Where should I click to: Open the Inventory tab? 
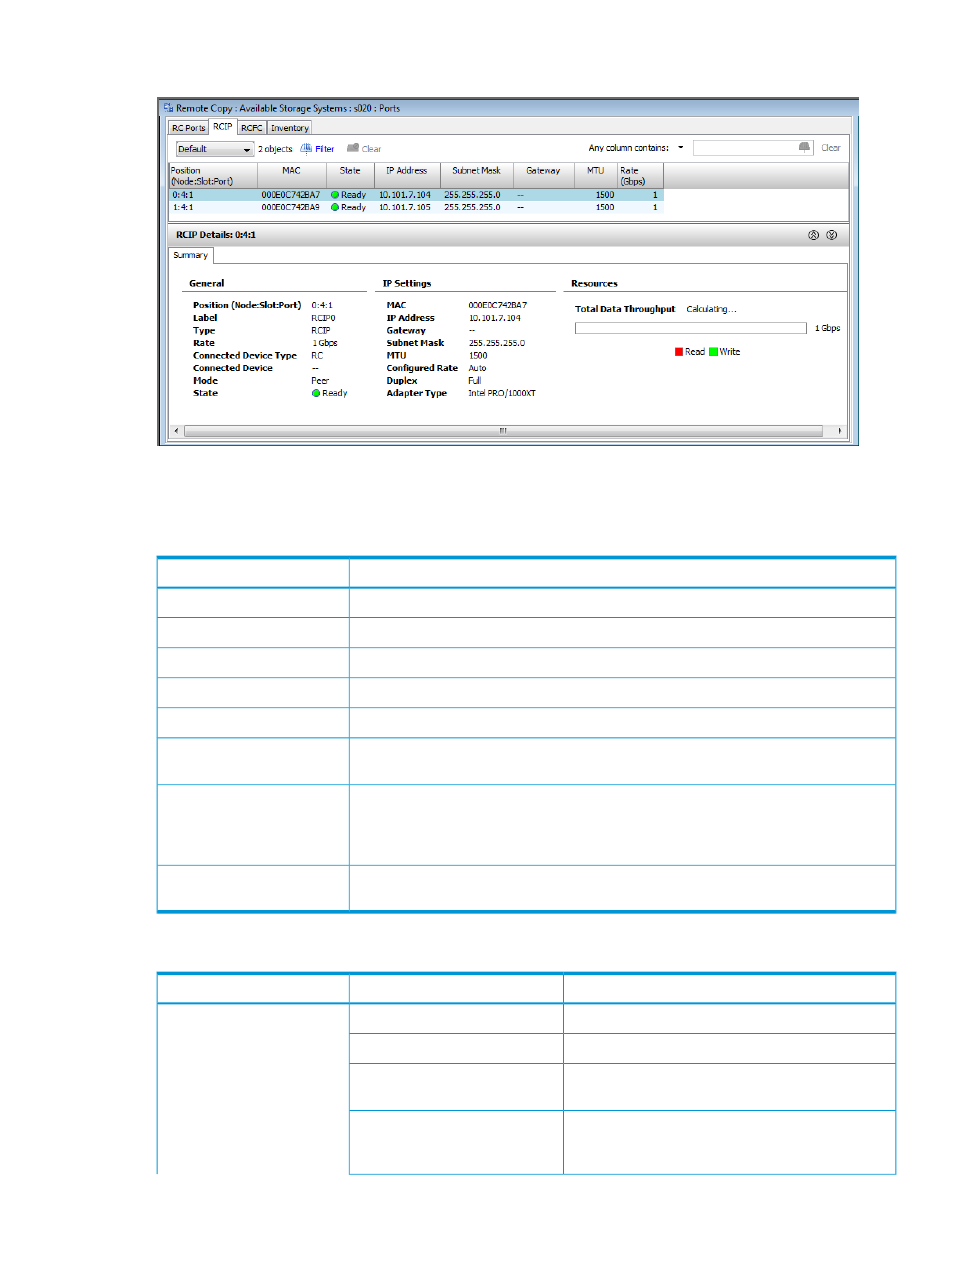[290, 128]
